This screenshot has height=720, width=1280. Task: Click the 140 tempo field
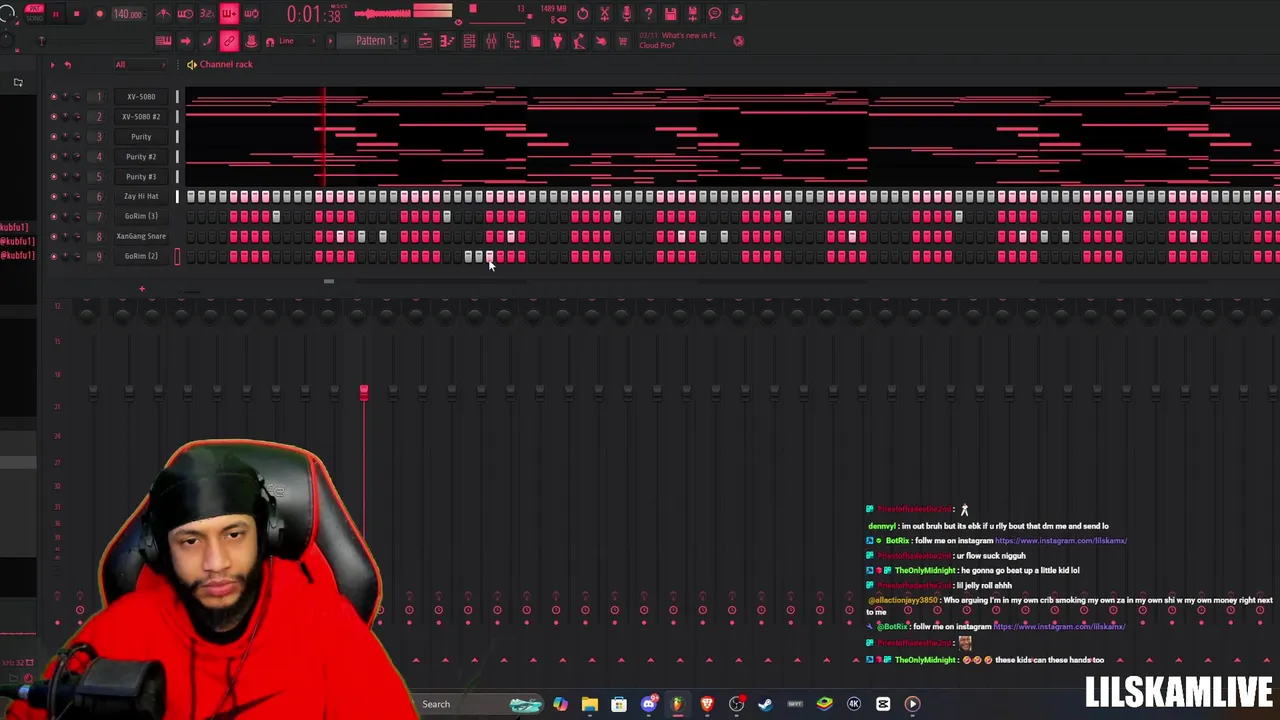[127, 14]
